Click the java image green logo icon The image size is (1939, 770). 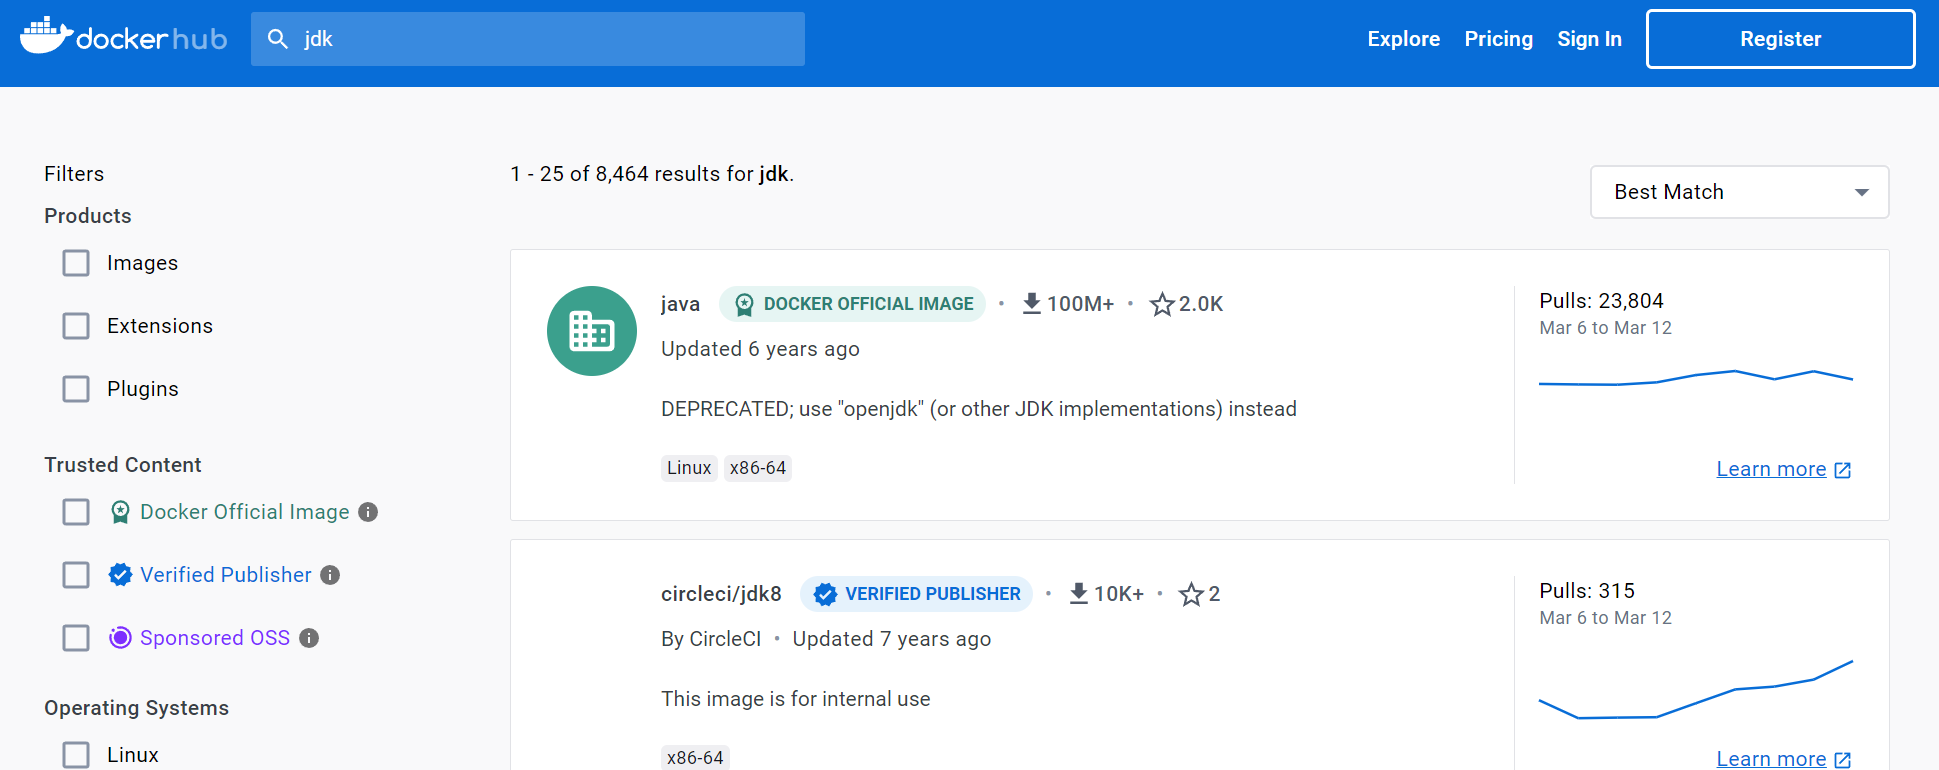click(x=592, y=331)
